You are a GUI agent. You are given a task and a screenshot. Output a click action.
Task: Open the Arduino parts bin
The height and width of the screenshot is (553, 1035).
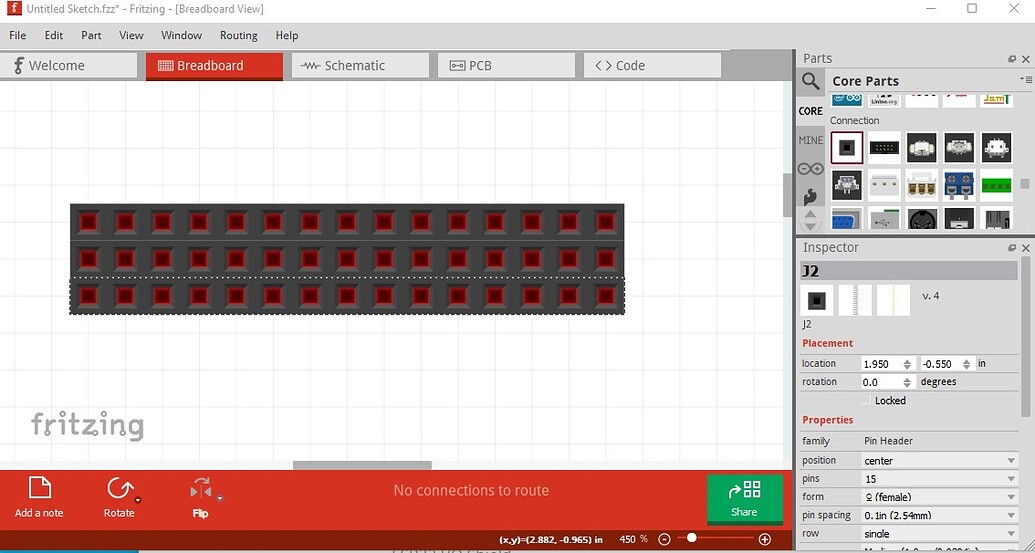(x=811, y=169)
